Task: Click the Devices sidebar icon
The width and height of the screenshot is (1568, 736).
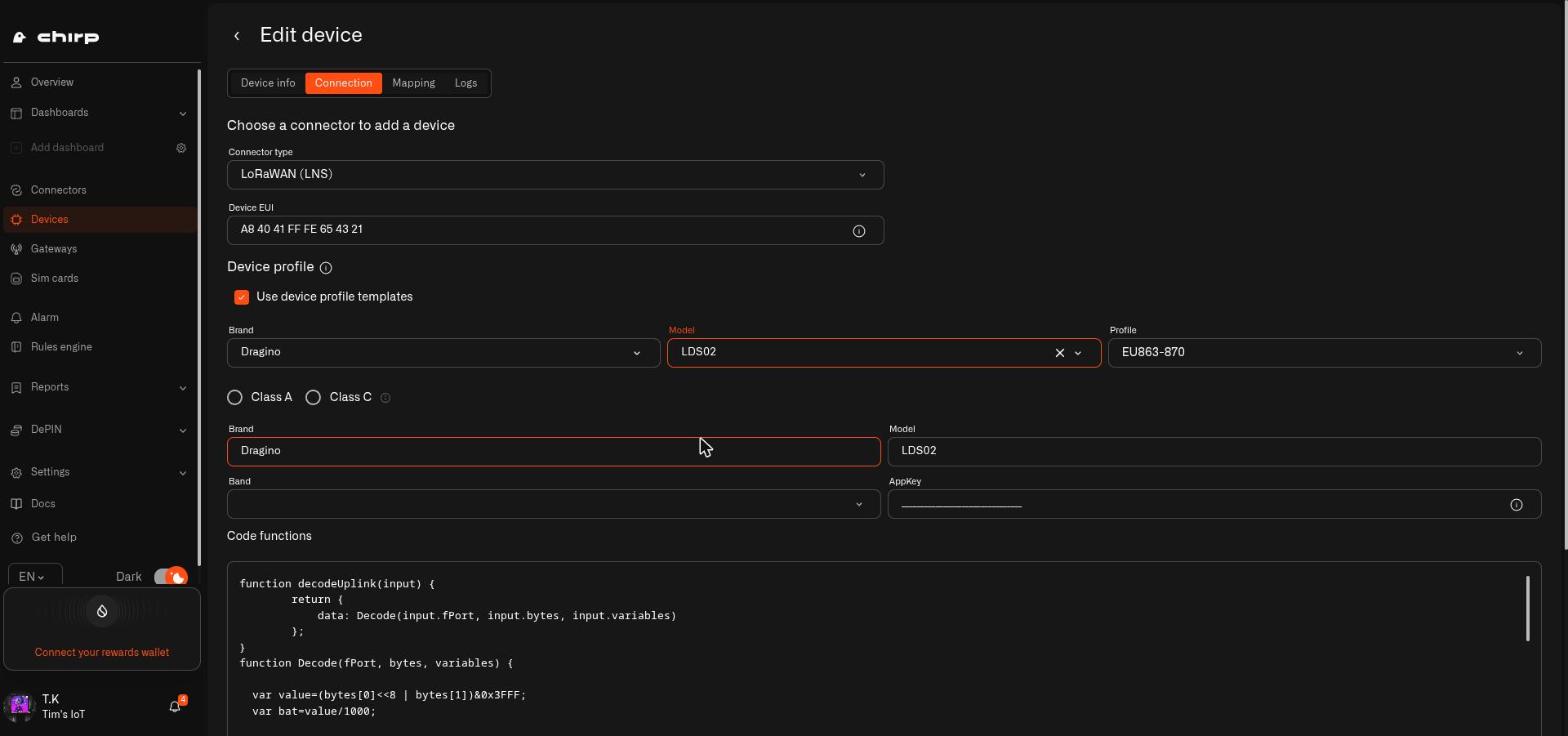Action: point(16,220)
